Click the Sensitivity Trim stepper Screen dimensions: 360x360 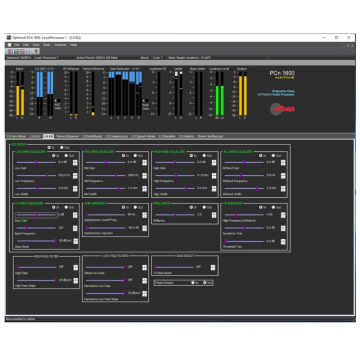click(x=283, y=228)
